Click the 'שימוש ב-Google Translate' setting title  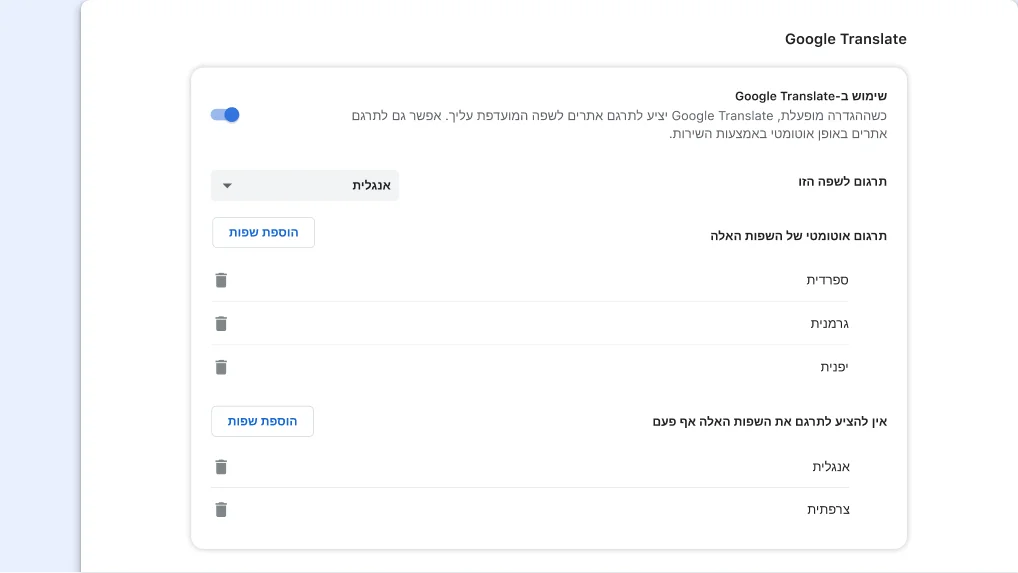point(811,96)
